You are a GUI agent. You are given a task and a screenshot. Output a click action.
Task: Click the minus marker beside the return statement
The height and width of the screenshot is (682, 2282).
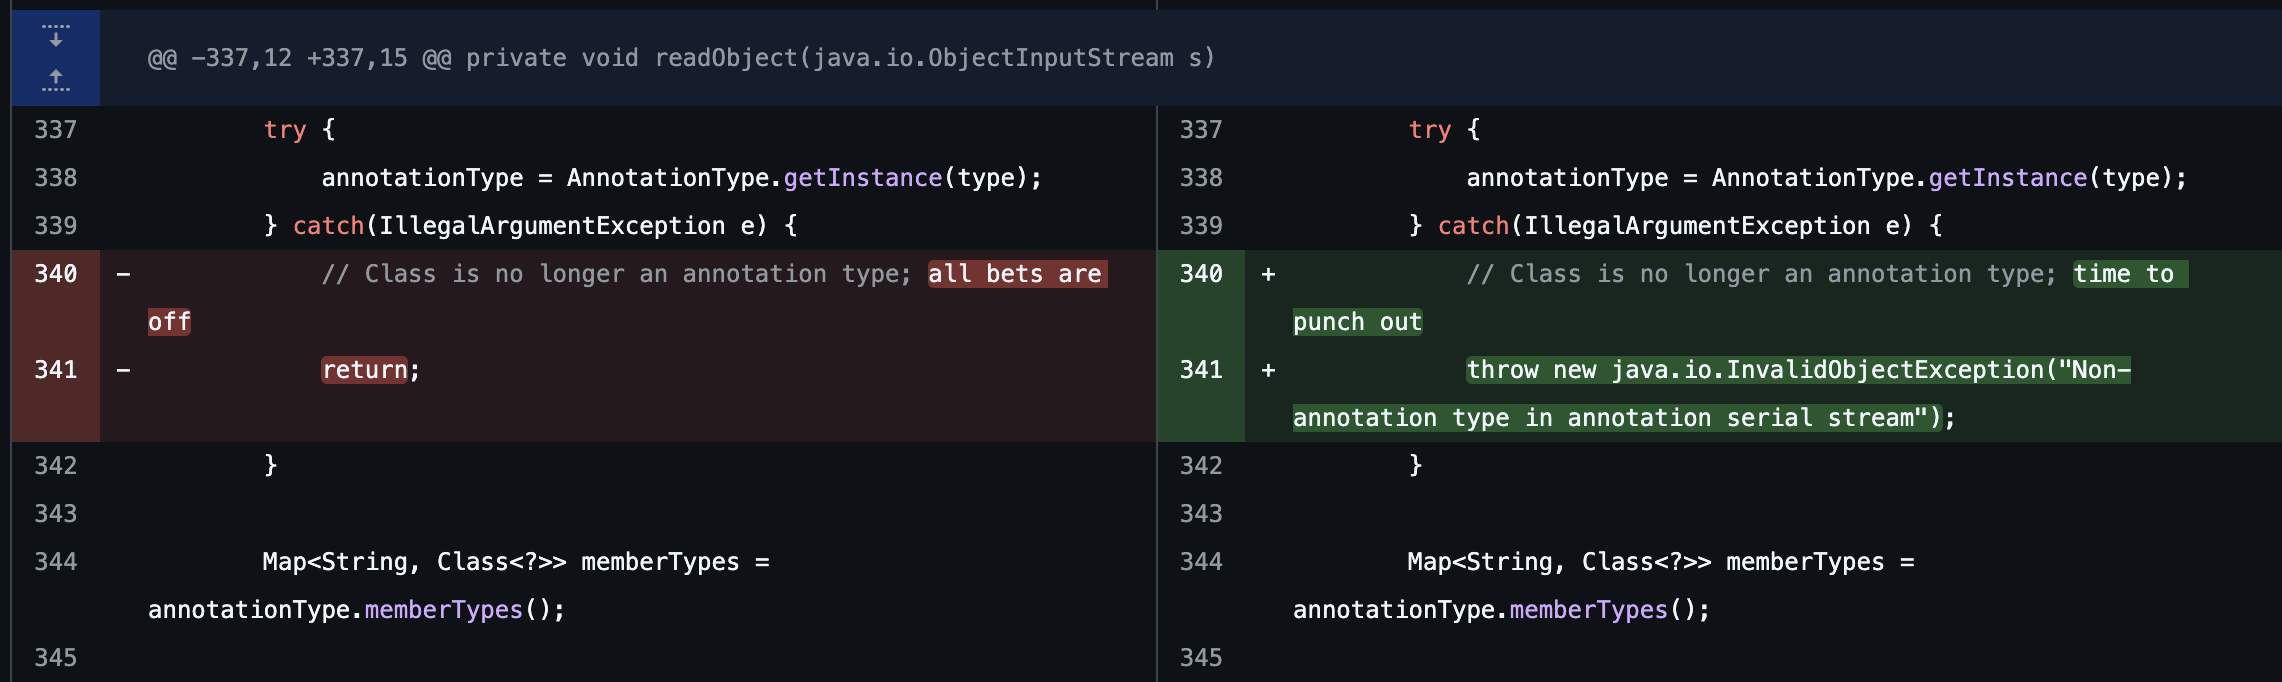click(x=123, y=370)
